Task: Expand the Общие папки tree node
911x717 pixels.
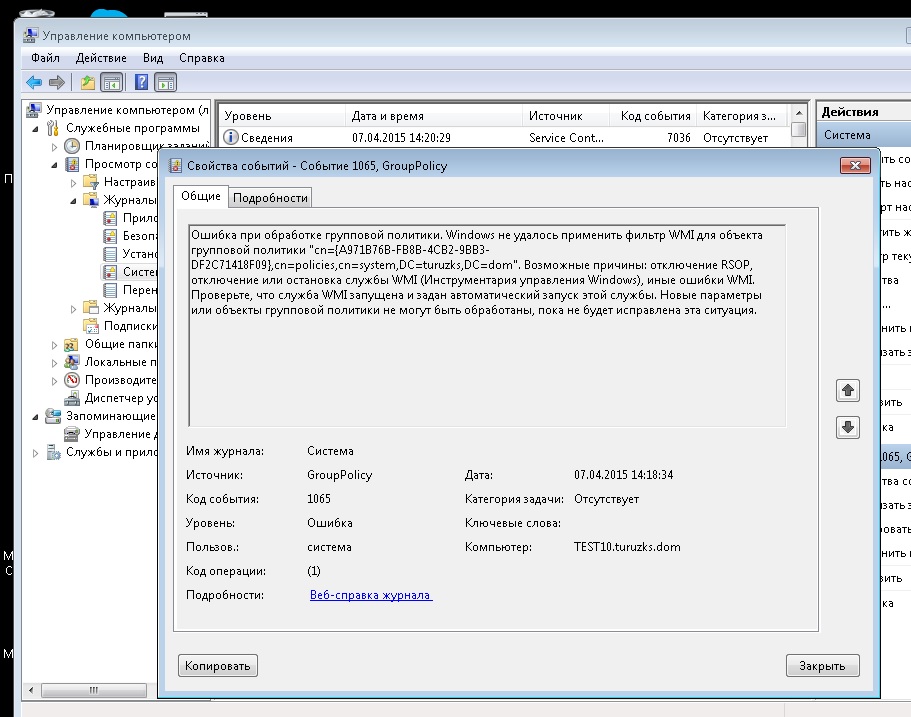Action: pos(55,345)
